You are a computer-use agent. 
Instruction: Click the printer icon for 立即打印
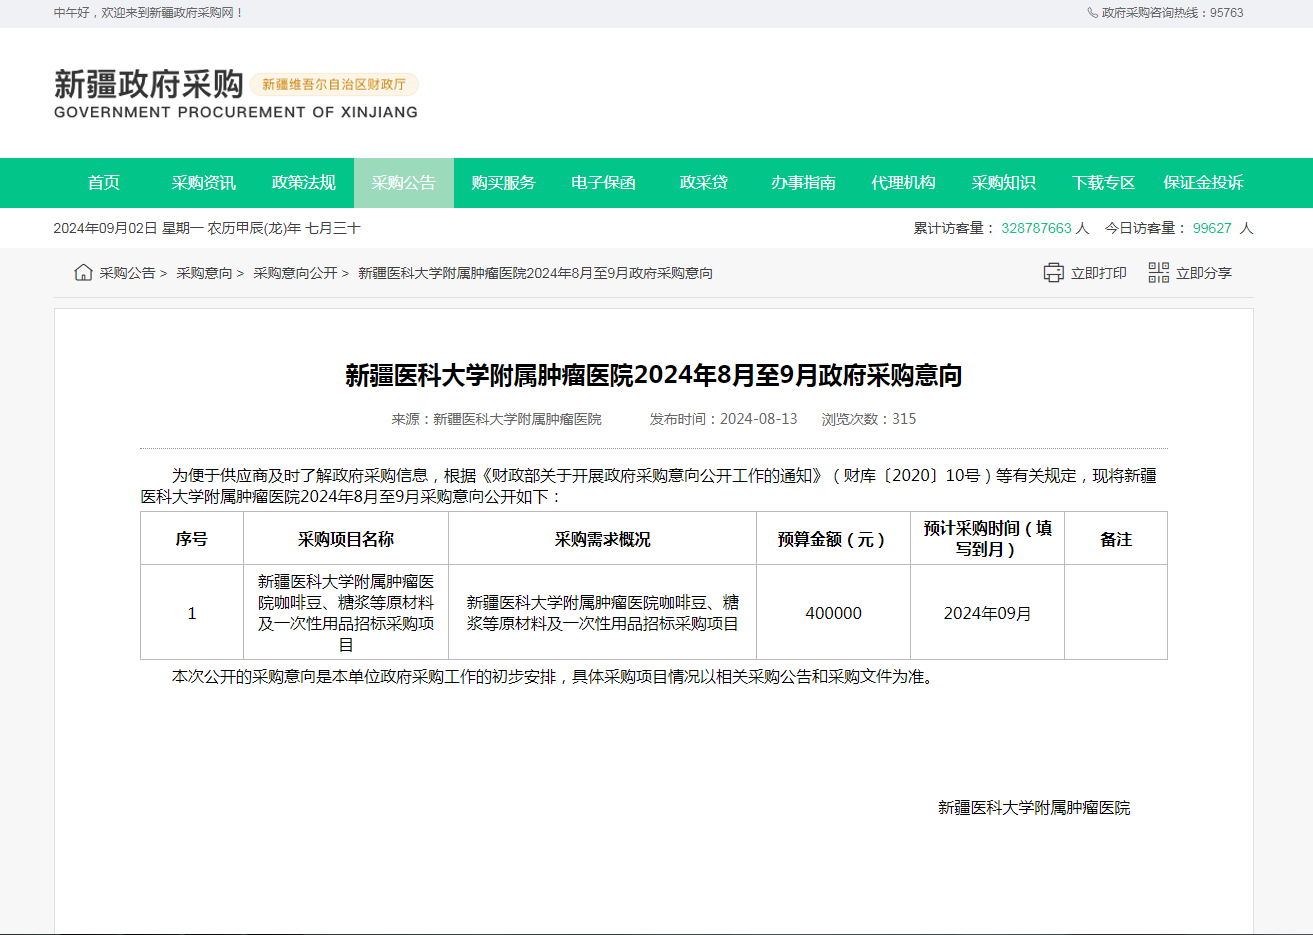click(1053, 273)
